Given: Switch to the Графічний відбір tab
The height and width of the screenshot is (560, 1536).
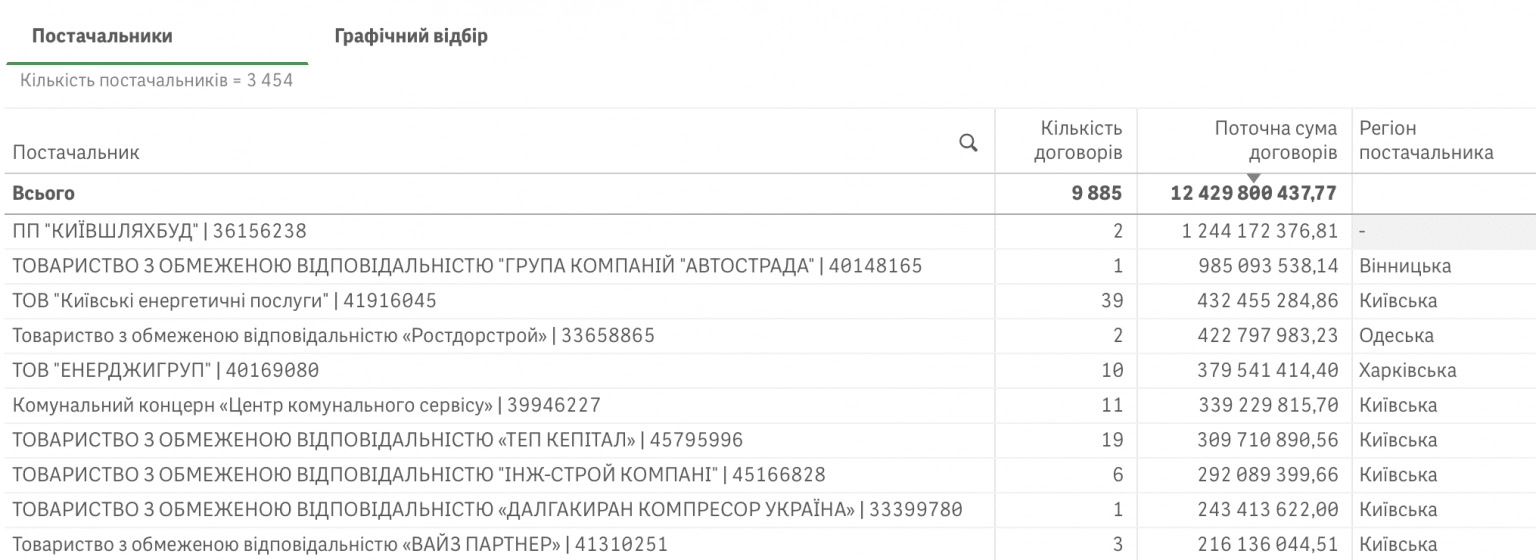Looking at the screenshot, I should pyautogui.click(x=411, y=37).
